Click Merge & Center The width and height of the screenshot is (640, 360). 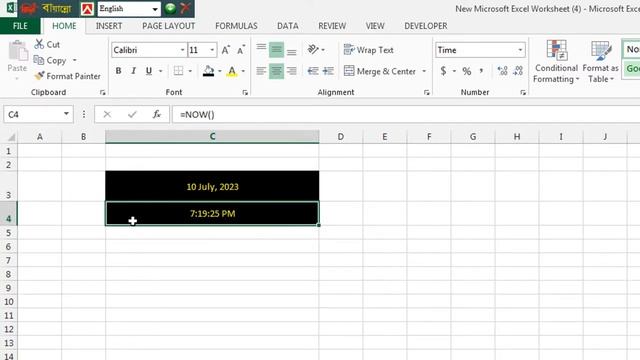click(x=380, y=71)
